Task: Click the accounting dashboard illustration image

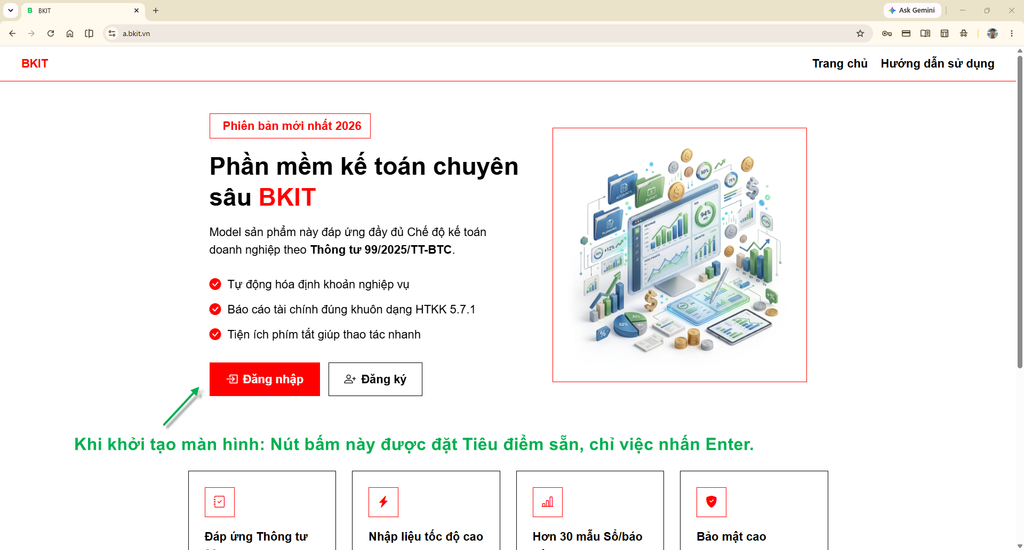Action: pyautogui.click(x=679, y=255)
